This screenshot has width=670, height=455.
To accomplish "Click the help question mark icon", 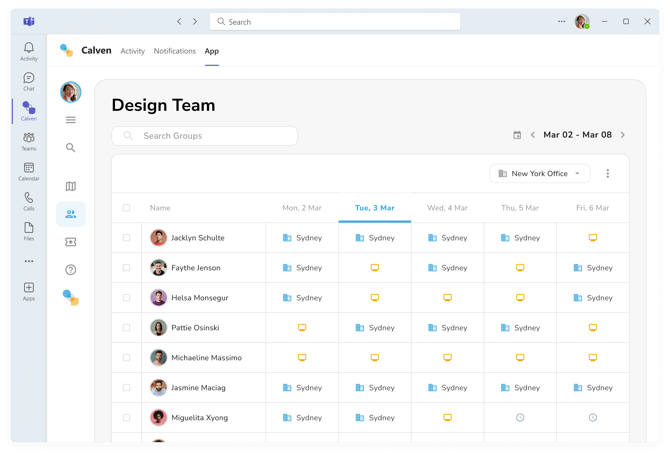I will pos(70,270).
